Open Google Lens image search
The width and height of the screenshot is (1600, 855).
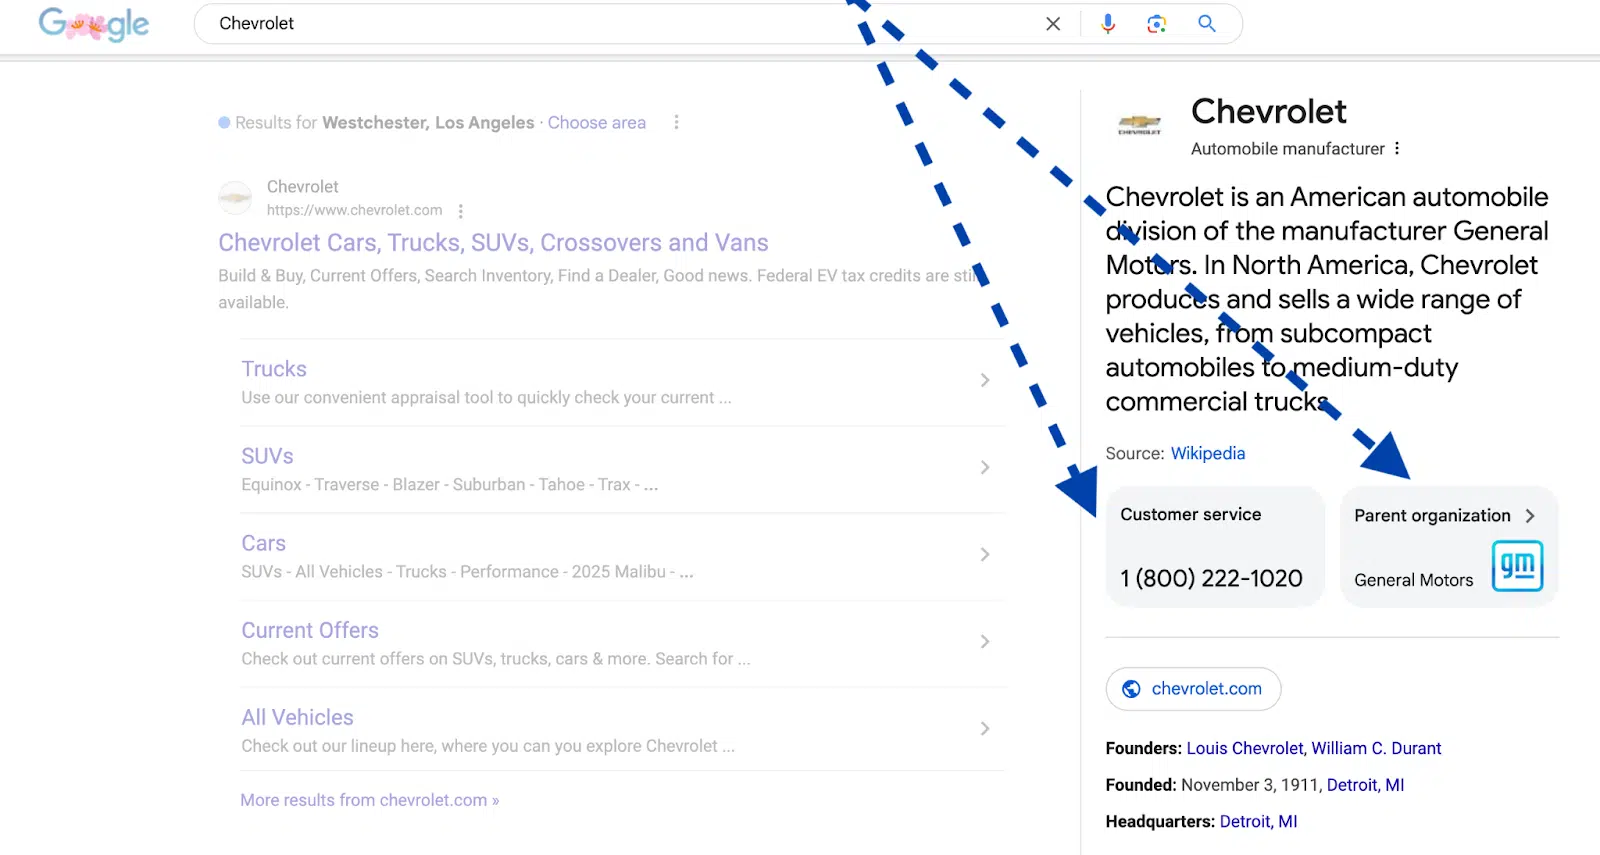click(1157, 24)
